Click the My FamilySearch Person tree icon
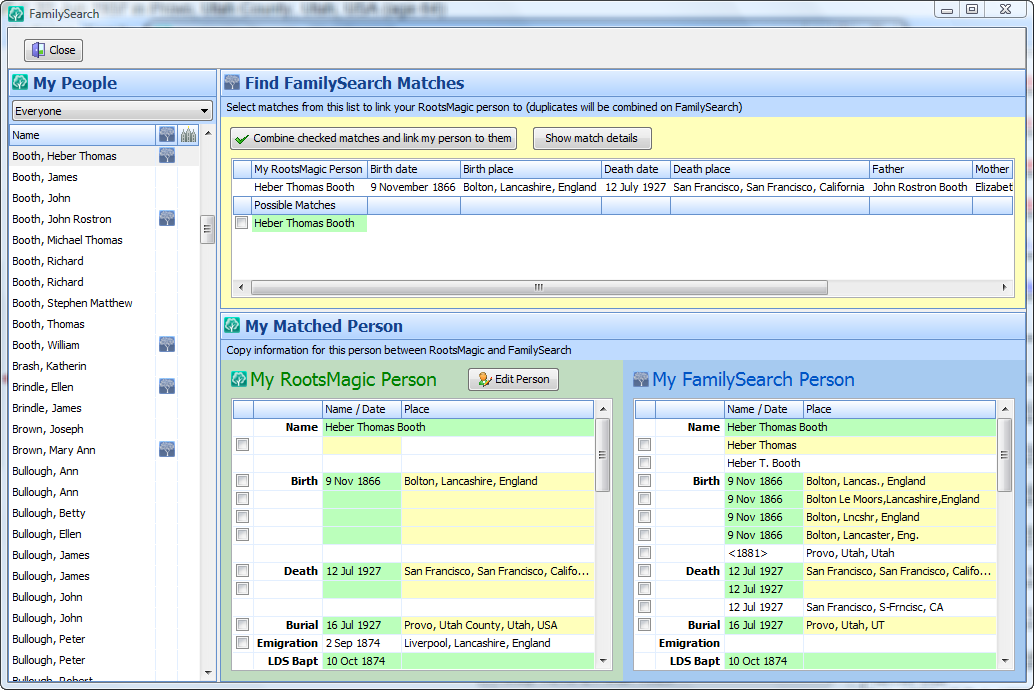Screen dimensions: 1034x690 (641, 379)
